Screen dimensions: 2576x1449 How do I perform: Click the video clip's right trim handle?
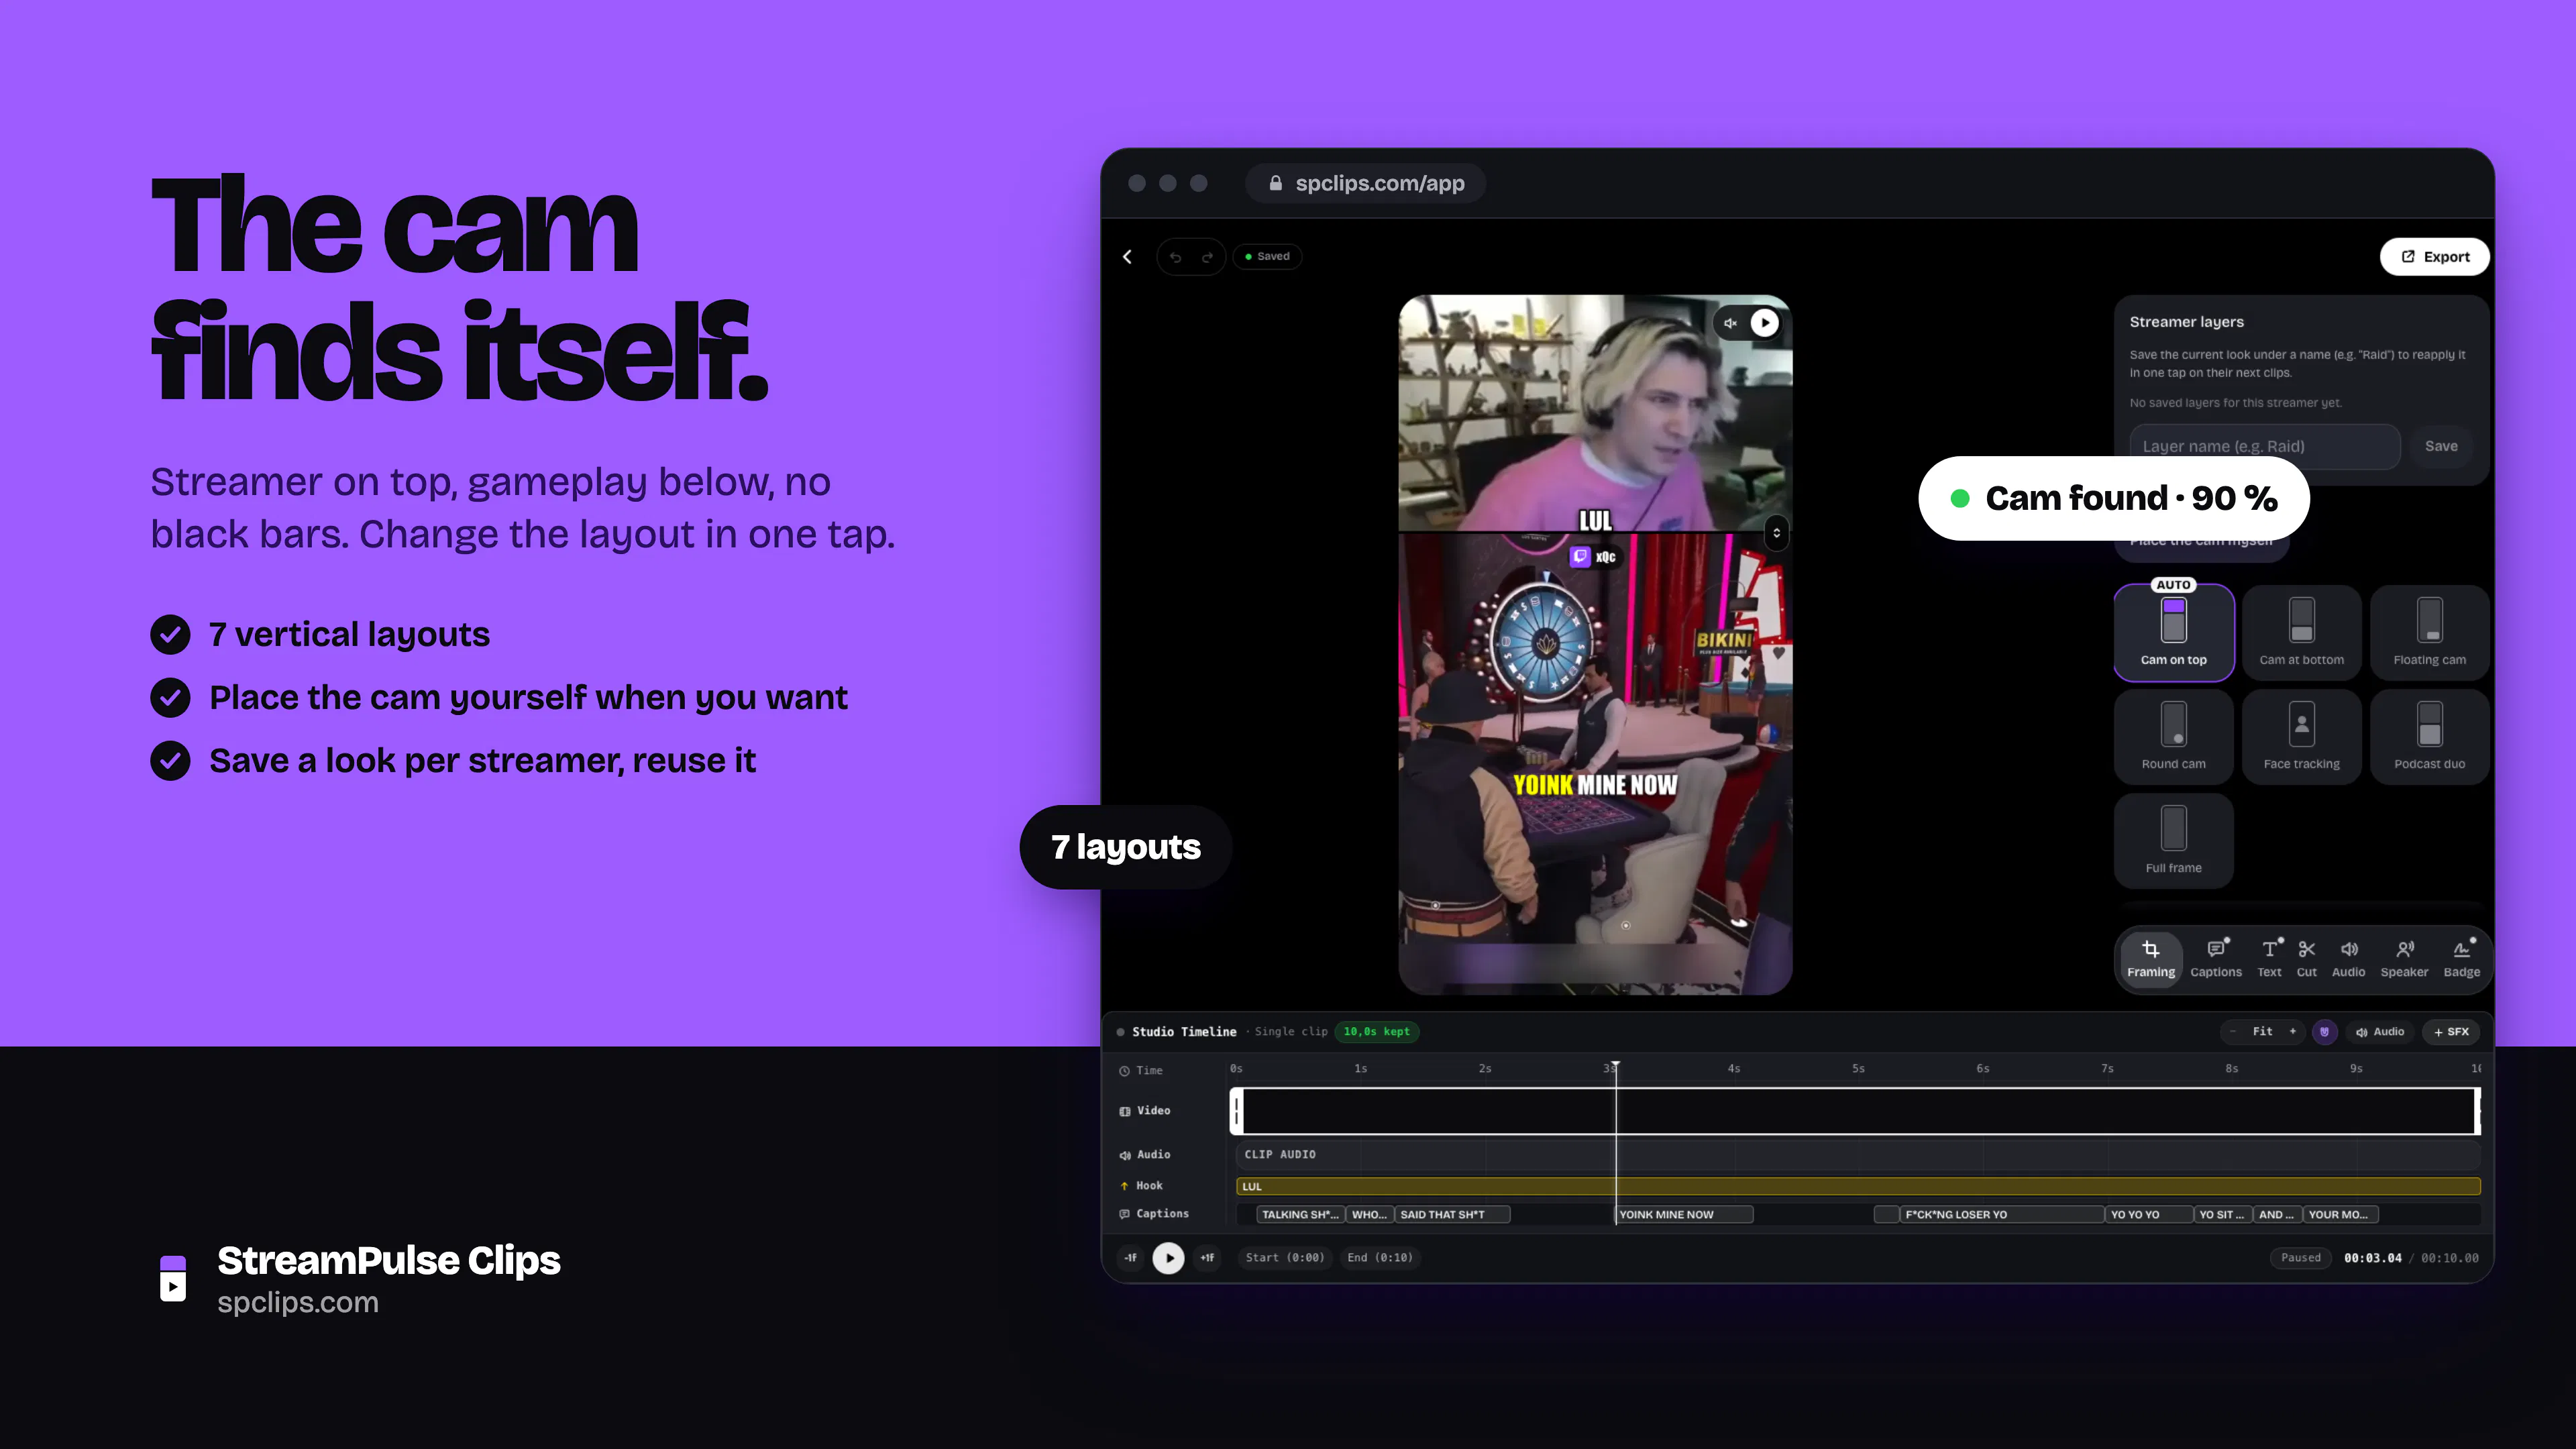(2477, 1111)
